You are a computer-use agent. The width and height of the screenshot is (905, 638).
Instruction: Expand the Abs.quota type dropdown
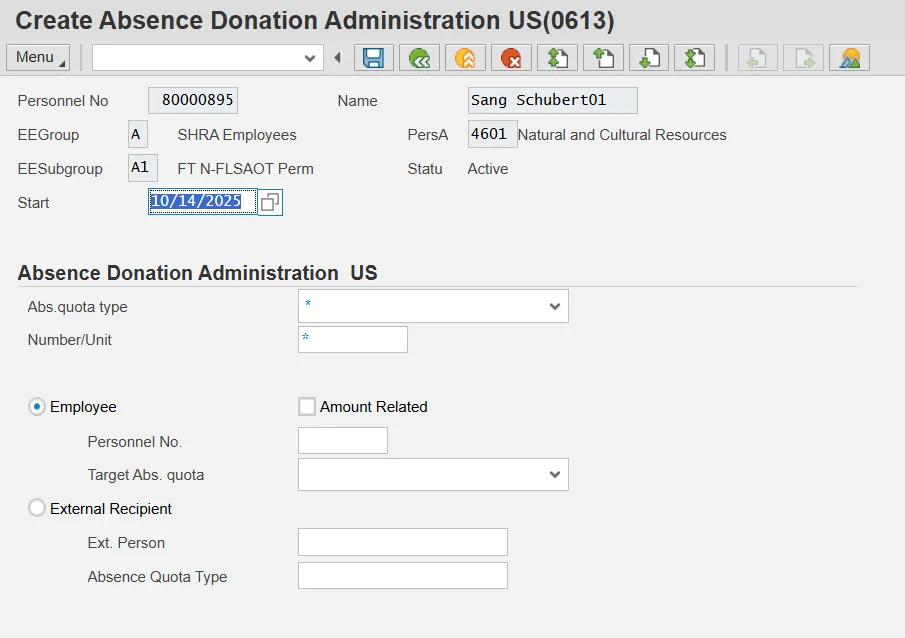coord(555,307)
